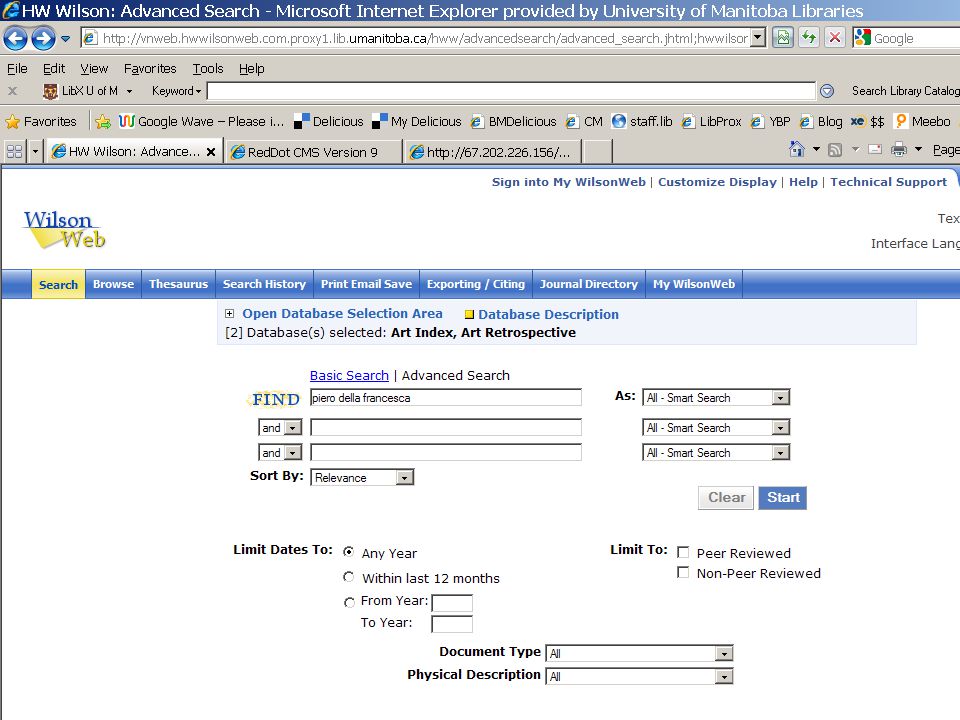The image size is (960, 720).
Task: Open the YBP bookmark
Action: click(x=771, y=121)
